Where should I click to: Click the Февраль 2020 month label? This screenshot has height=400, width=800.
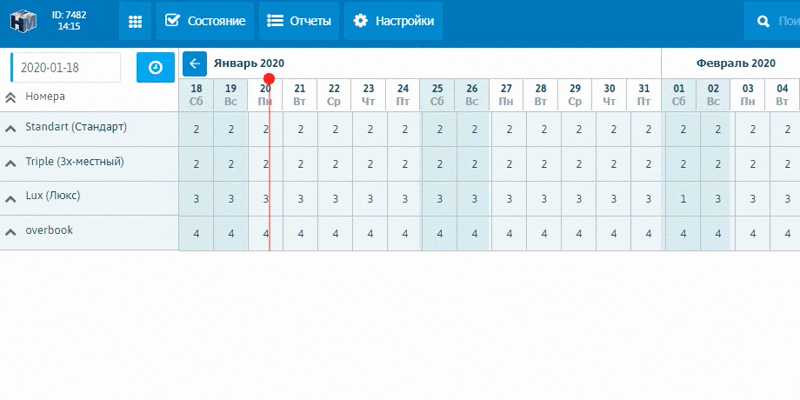point(736,63)
